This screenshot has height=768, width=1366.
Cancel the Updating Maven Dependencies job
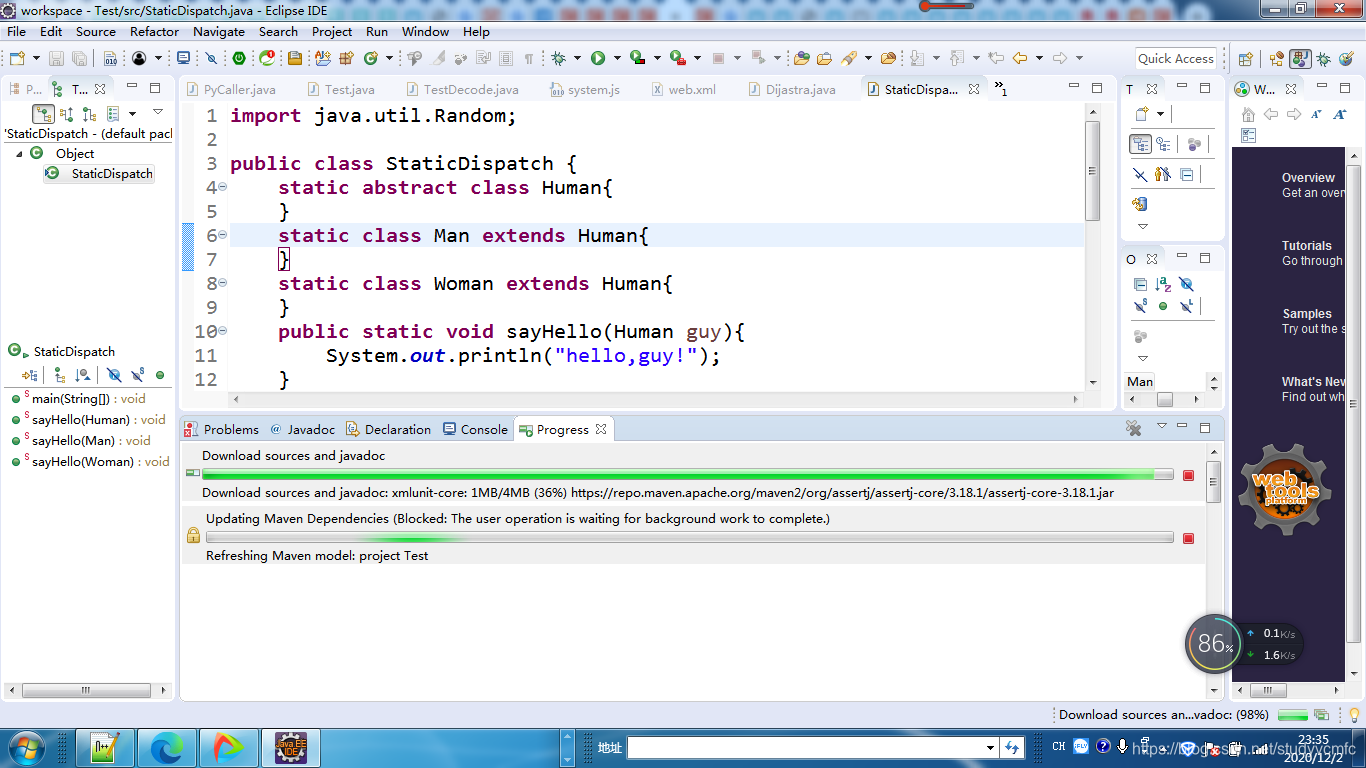coord(1188,538)
